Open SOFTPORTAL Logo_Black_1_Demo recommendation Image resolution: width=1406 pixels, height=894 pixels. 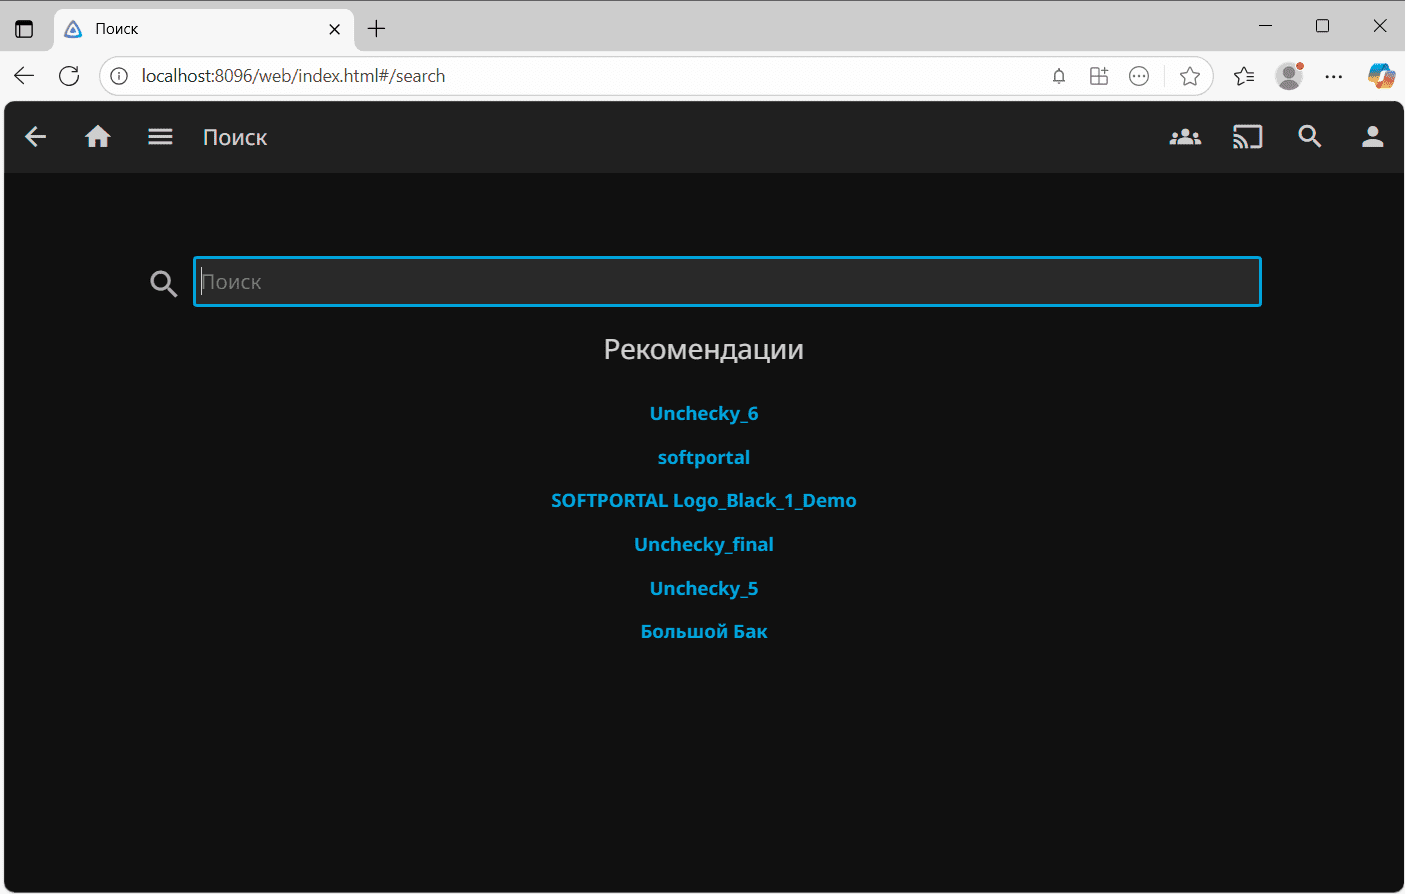click(704, 501)
